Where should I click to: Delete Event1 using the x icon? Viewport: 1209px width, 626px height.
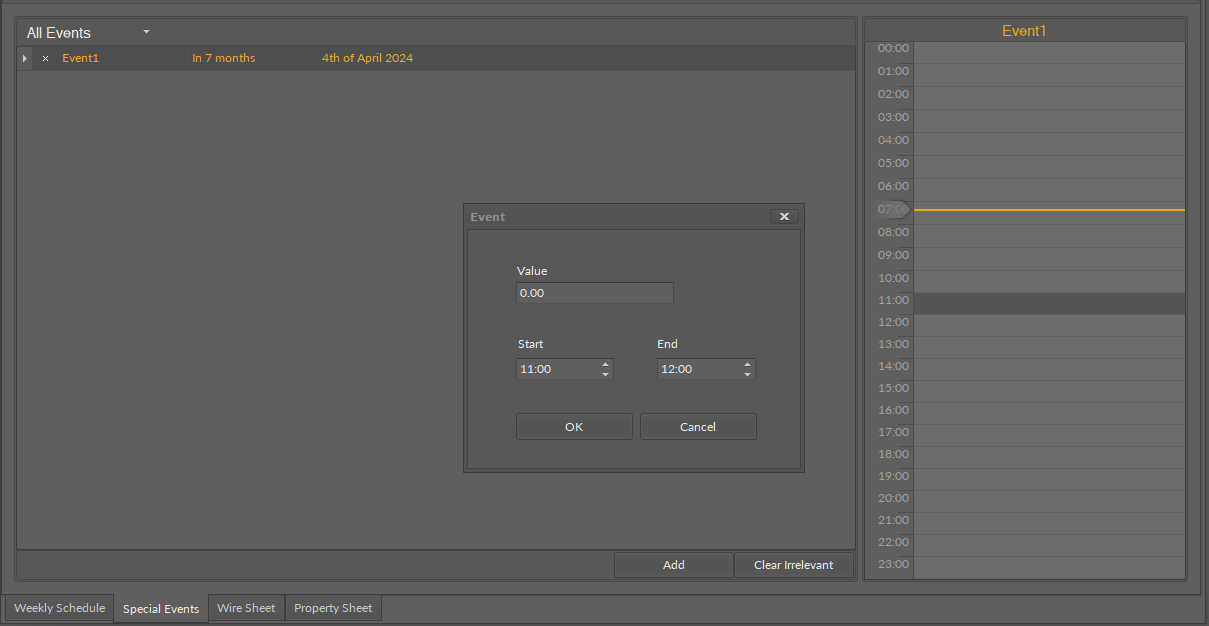click(x=44, y=58)
